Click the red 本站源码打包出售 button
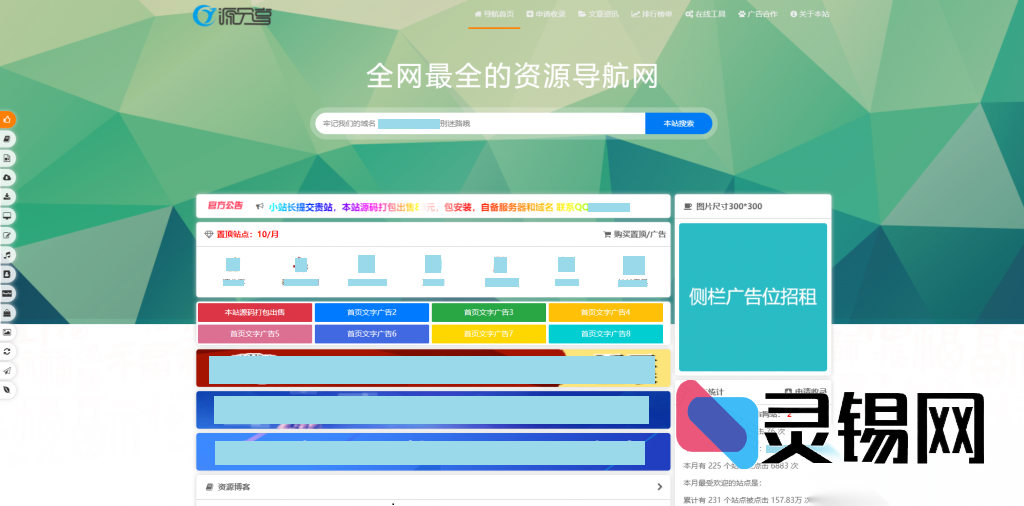The height and width of the screenshot is (506, 1024). [x=255, y=312]
